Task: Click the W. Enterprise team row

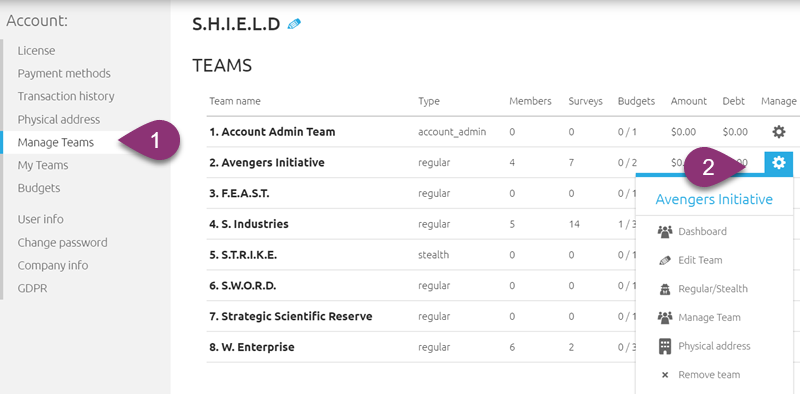Action: 421,347
